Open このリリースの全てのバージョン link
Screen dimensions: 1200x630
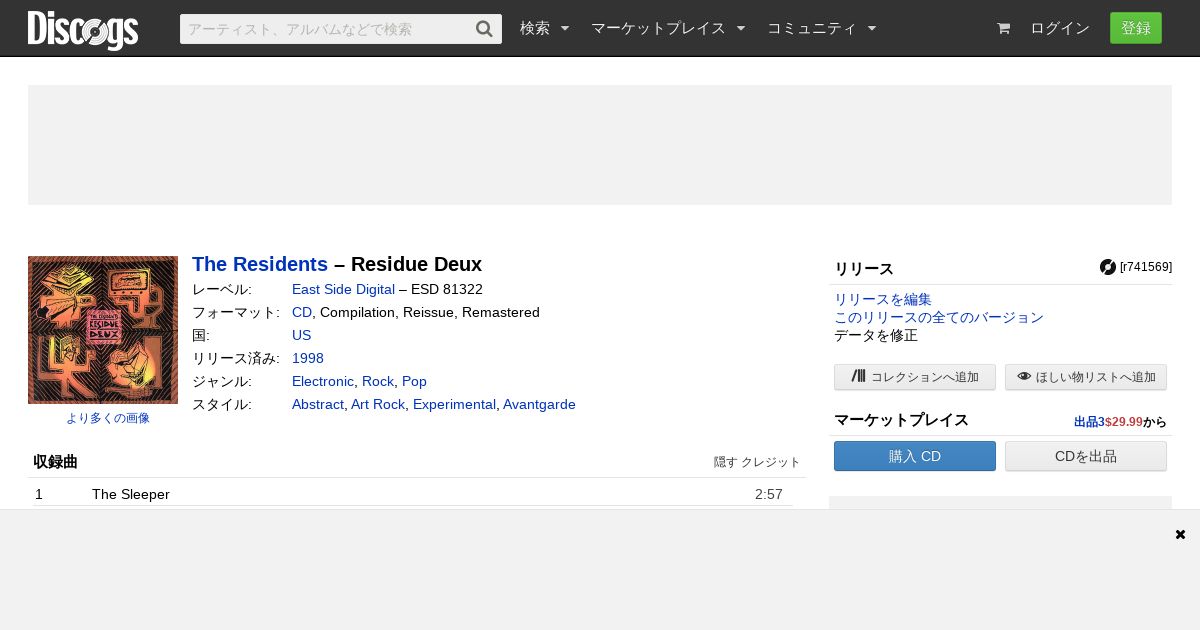tap(939, 317)
